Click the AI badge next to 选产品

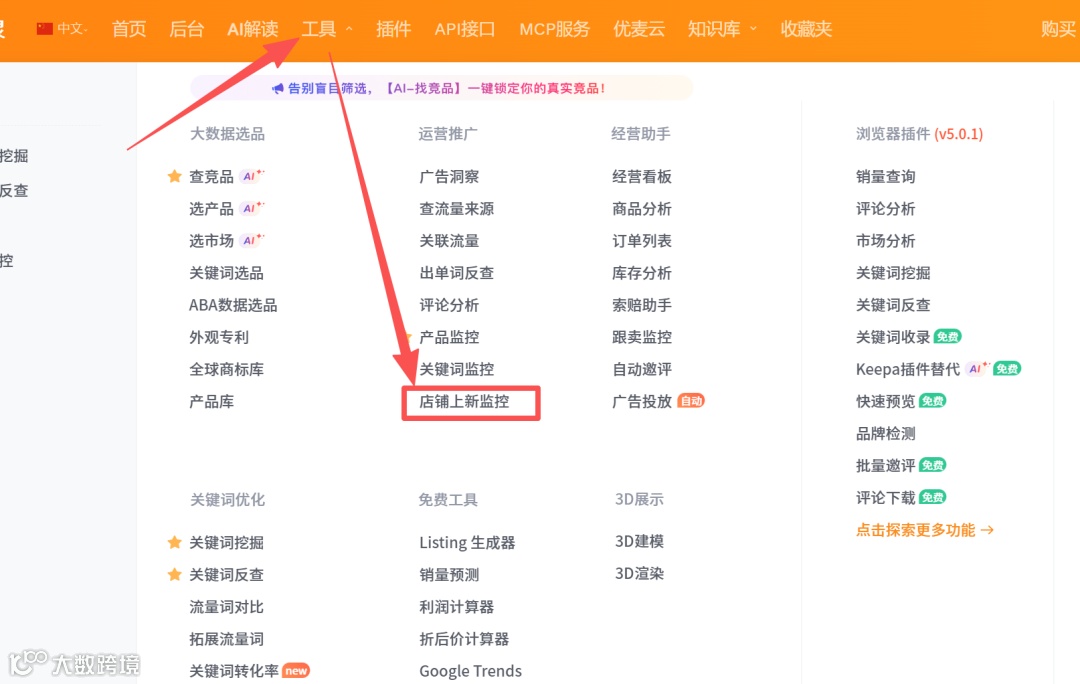252,208
